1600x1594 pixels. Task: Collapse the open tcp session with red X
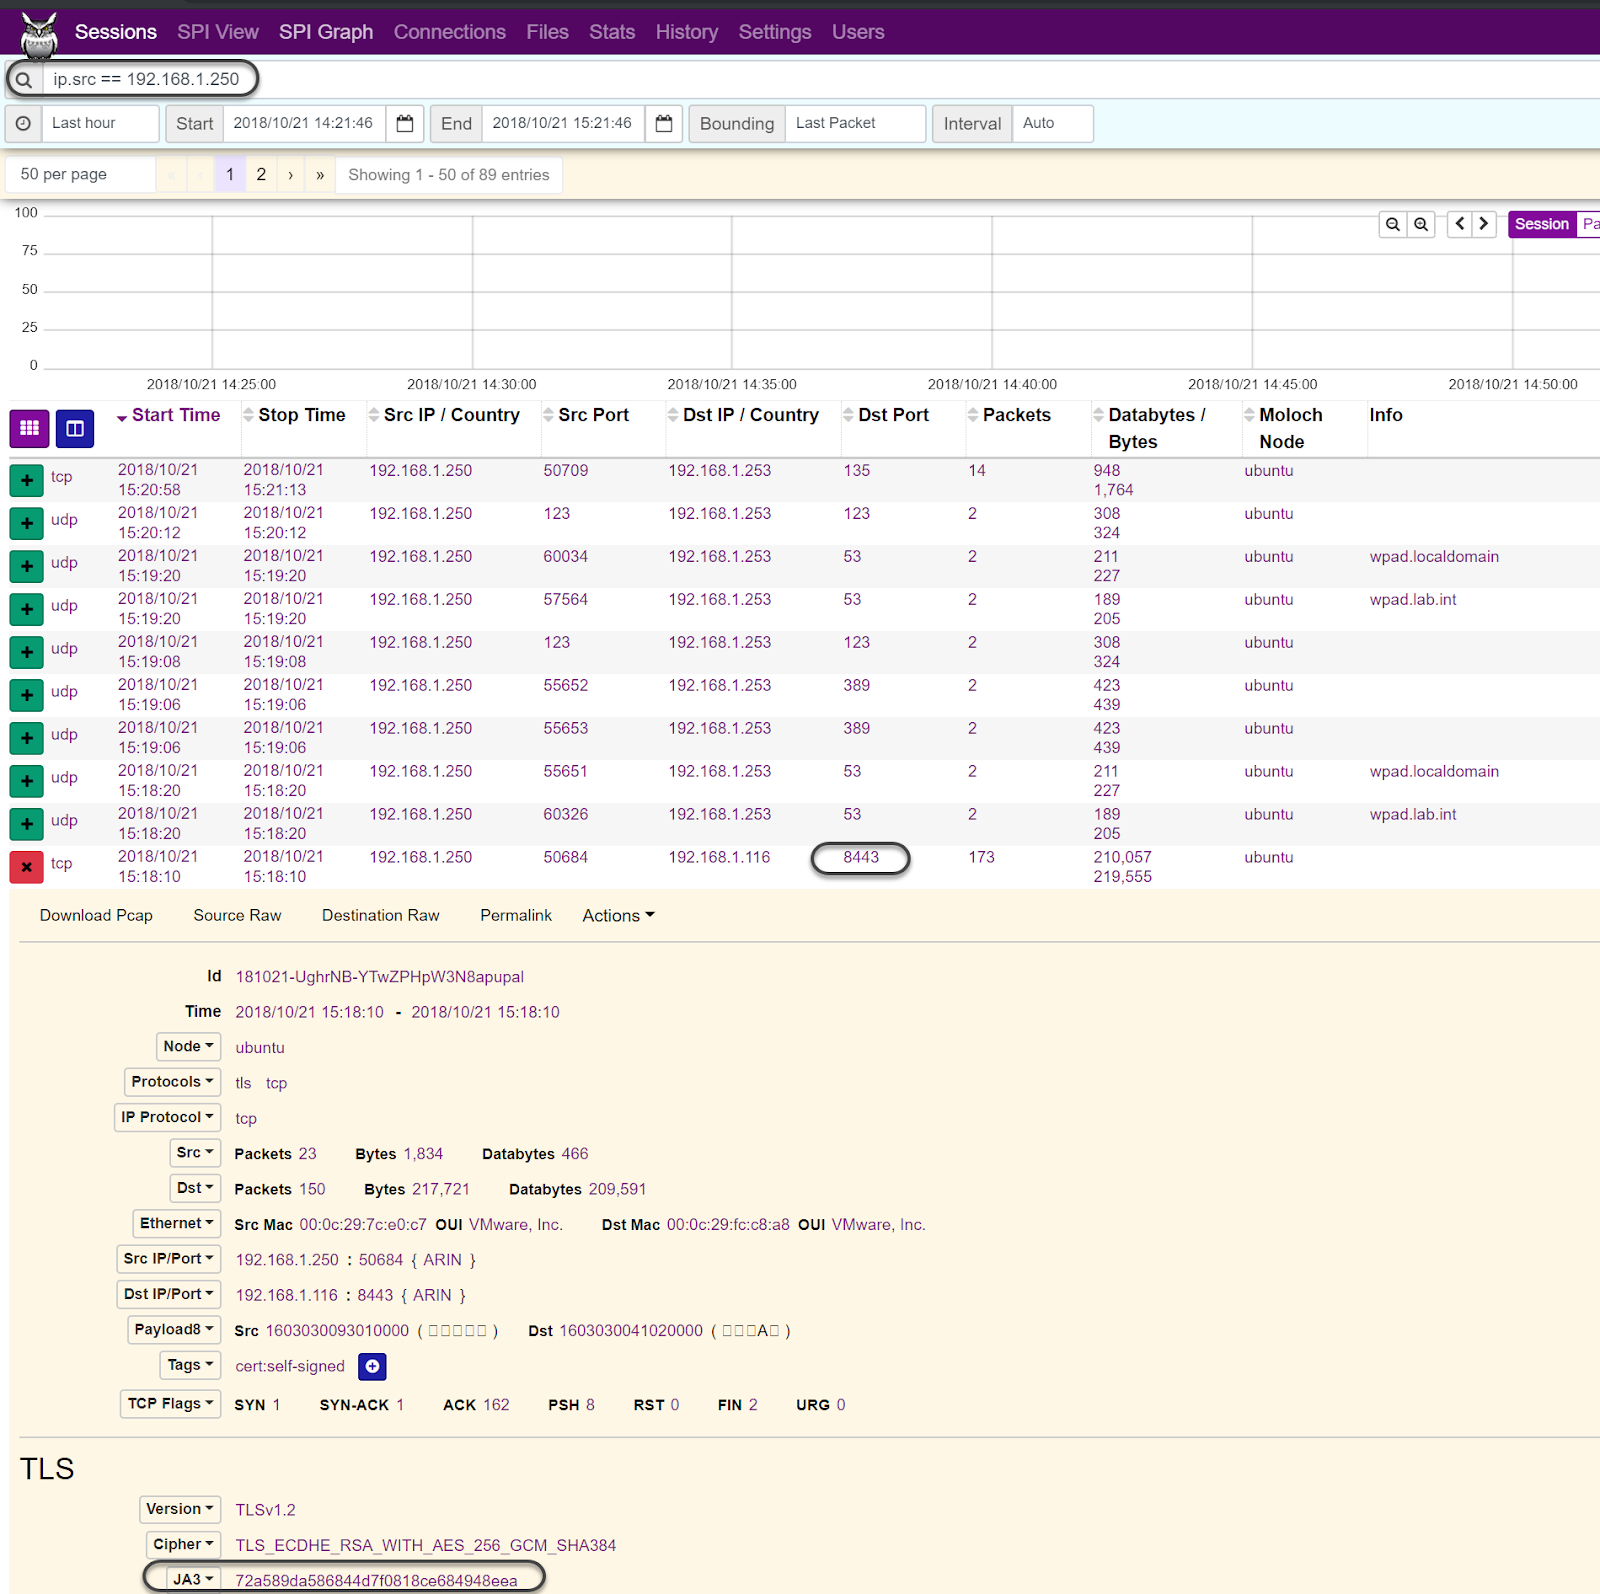click(27, 867)
